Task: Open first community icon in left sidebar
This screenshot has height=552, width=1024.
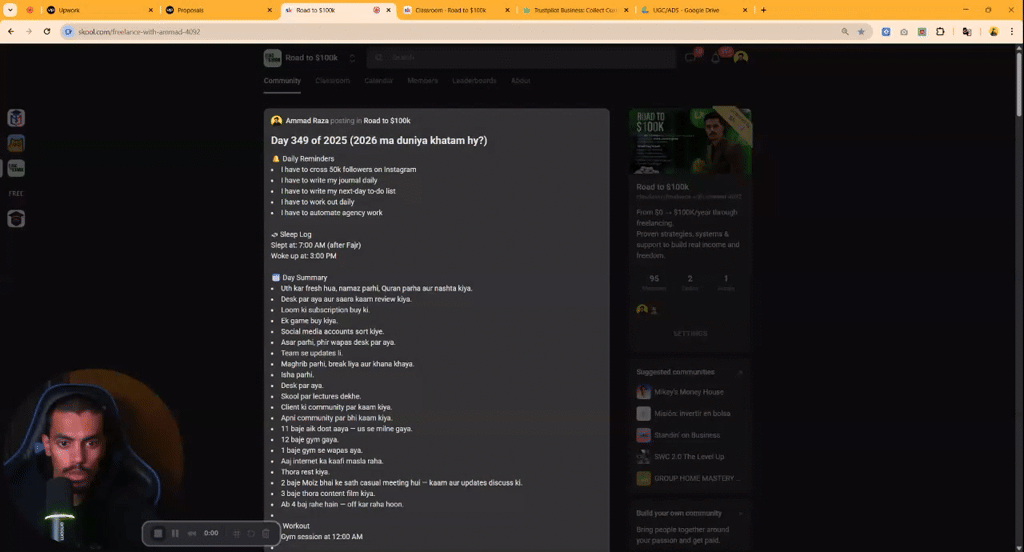Action: click(16, 118)
